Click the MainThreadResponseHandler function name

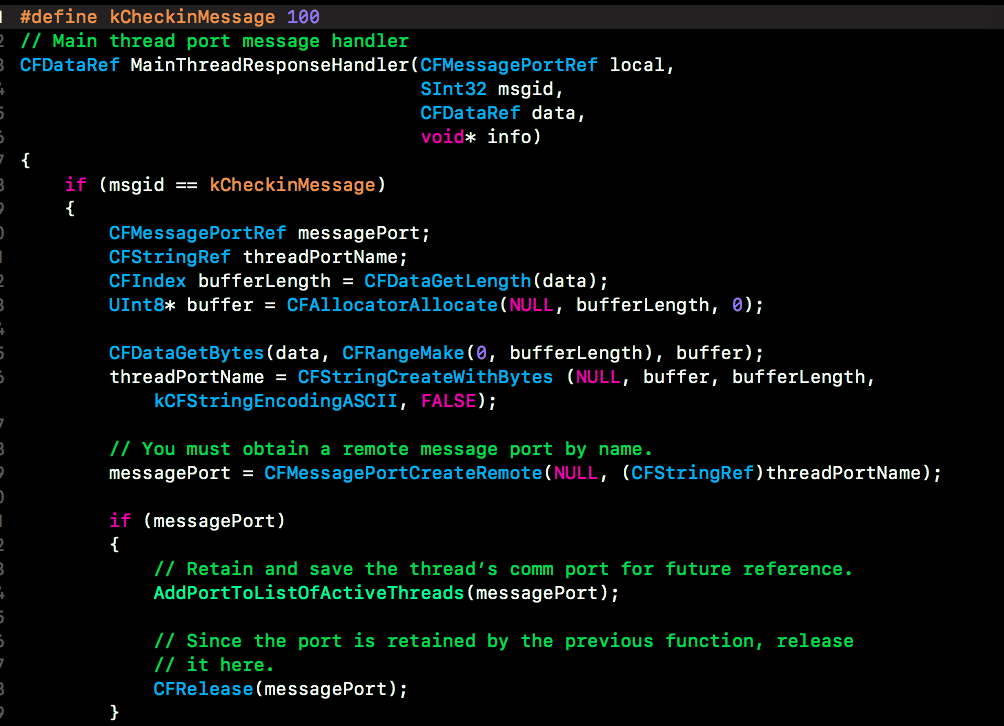point(270,65)
